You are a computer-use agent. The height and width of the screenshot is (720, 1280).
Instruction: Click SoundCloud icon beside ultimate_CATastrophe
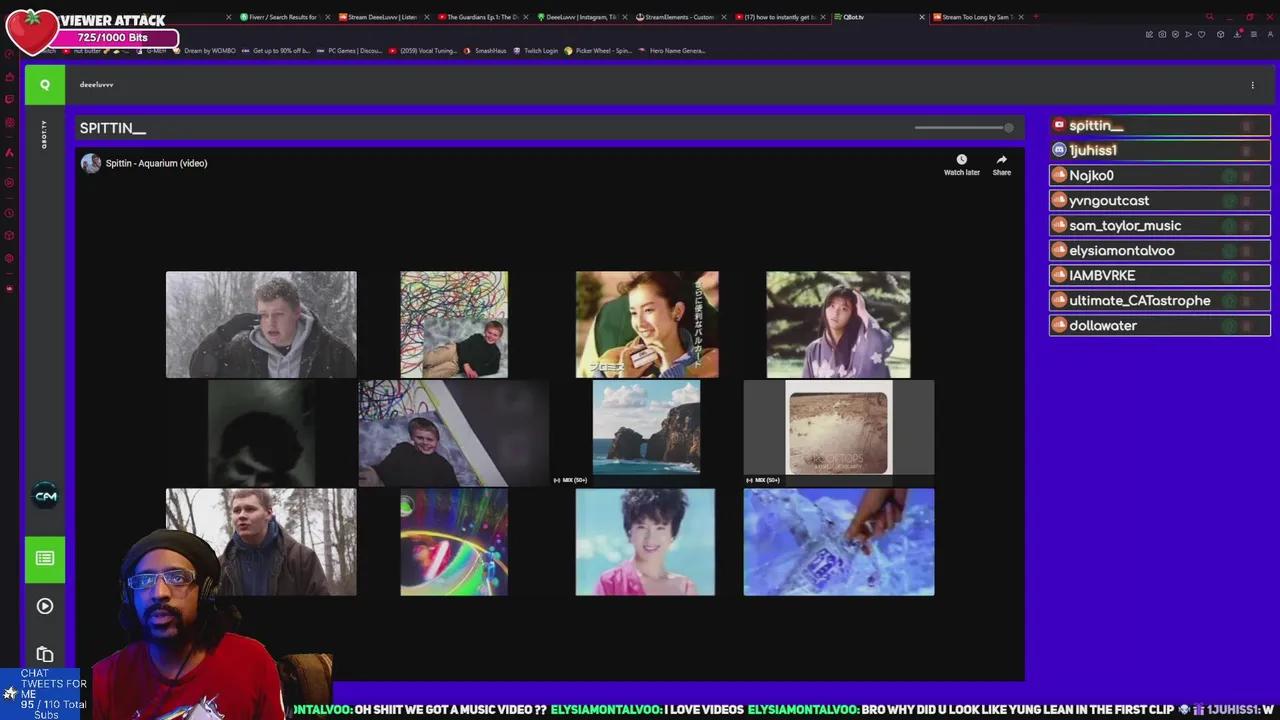click(1059, 300)
